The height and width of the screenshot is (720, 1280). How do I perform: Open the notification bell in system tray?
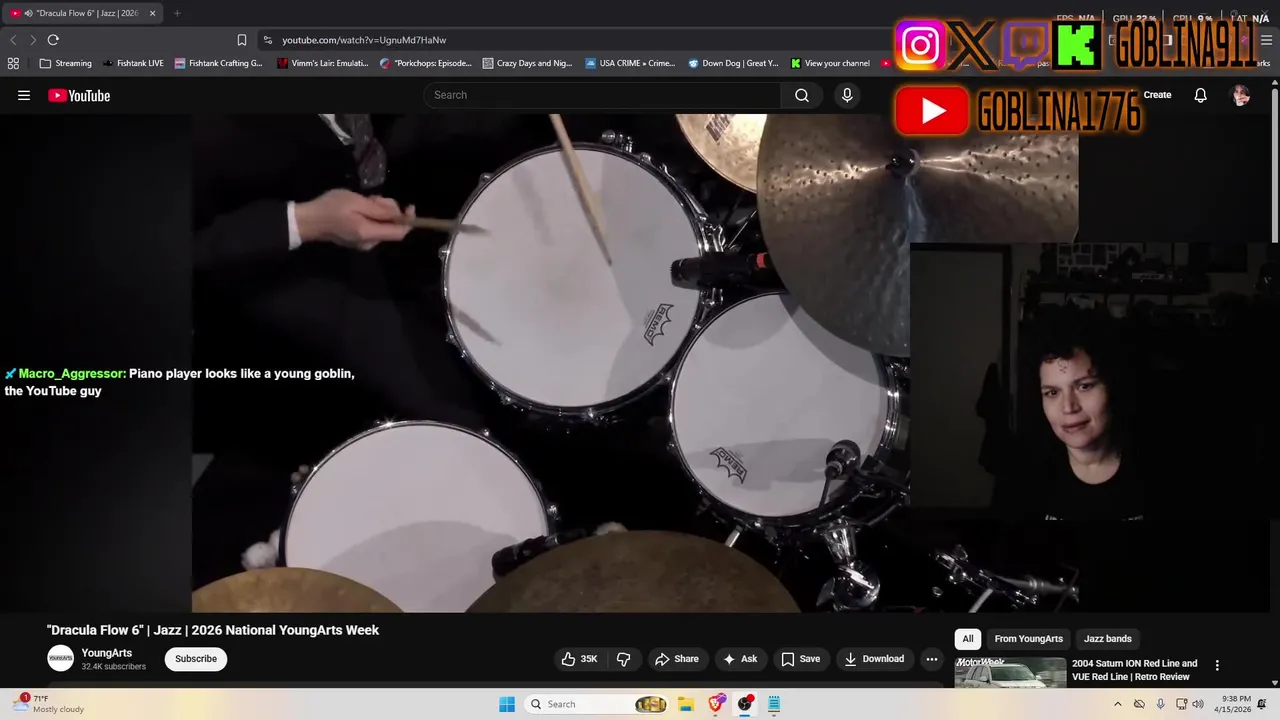(x=1262, y=704)
